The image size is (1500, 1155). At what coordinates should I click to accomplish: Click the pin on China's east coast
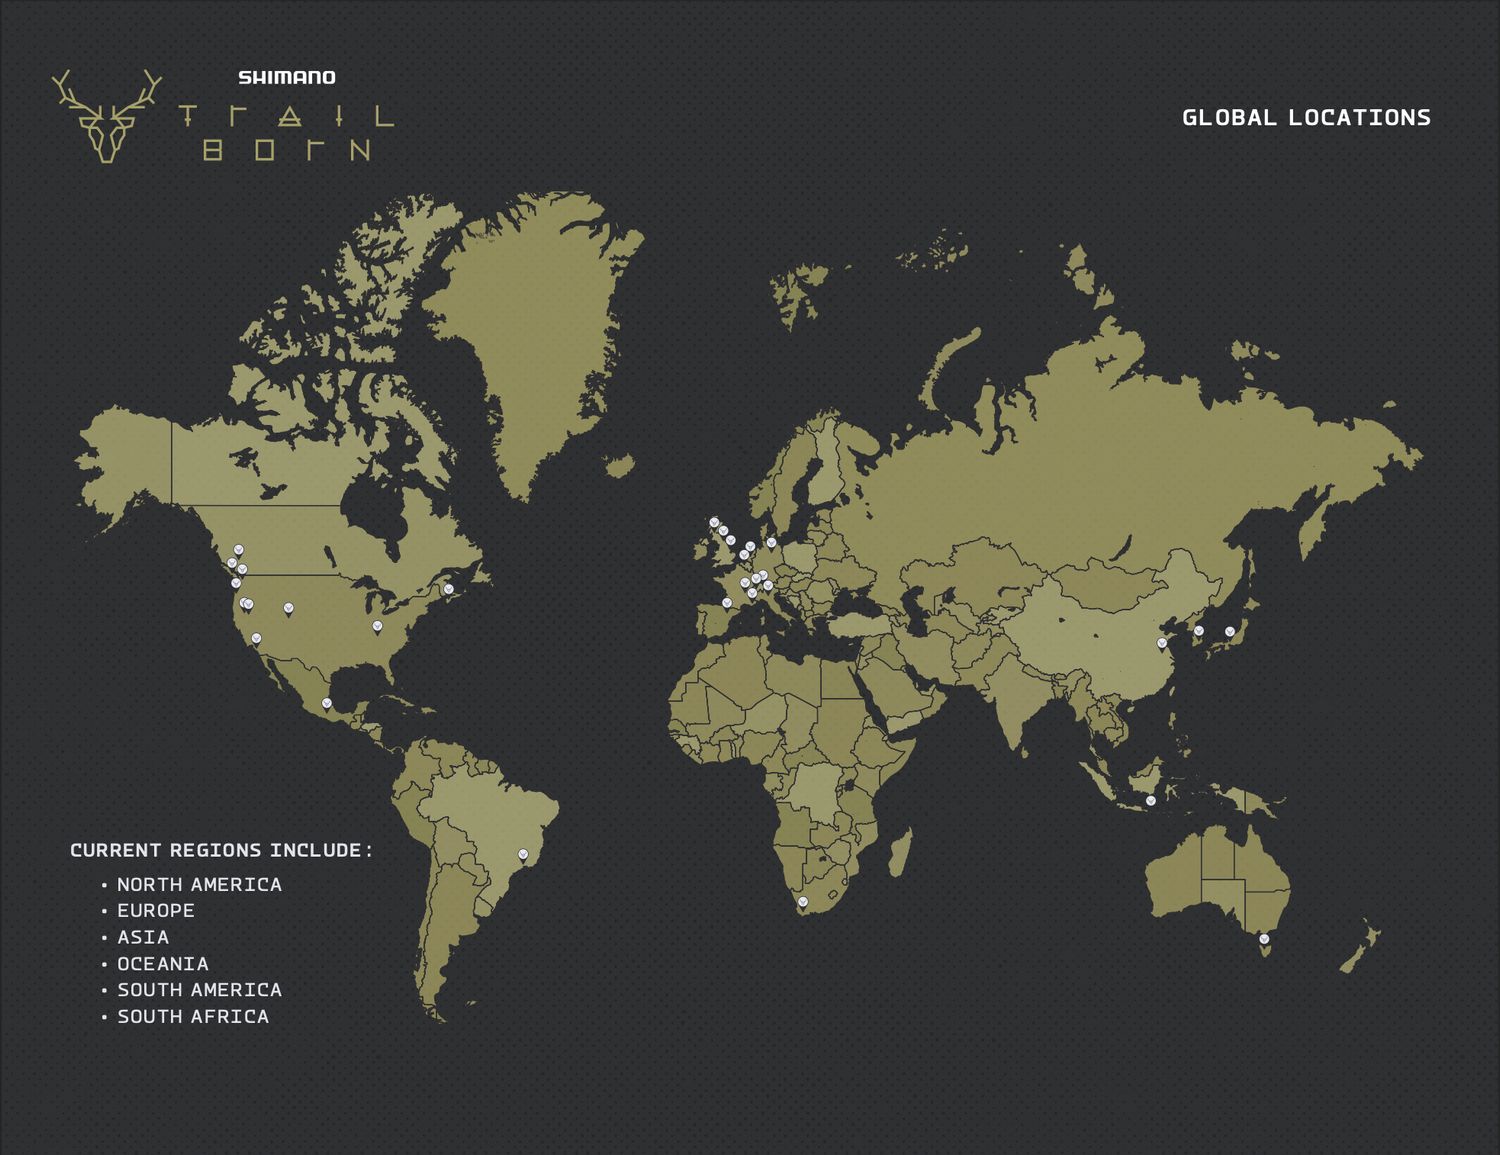1162,643
